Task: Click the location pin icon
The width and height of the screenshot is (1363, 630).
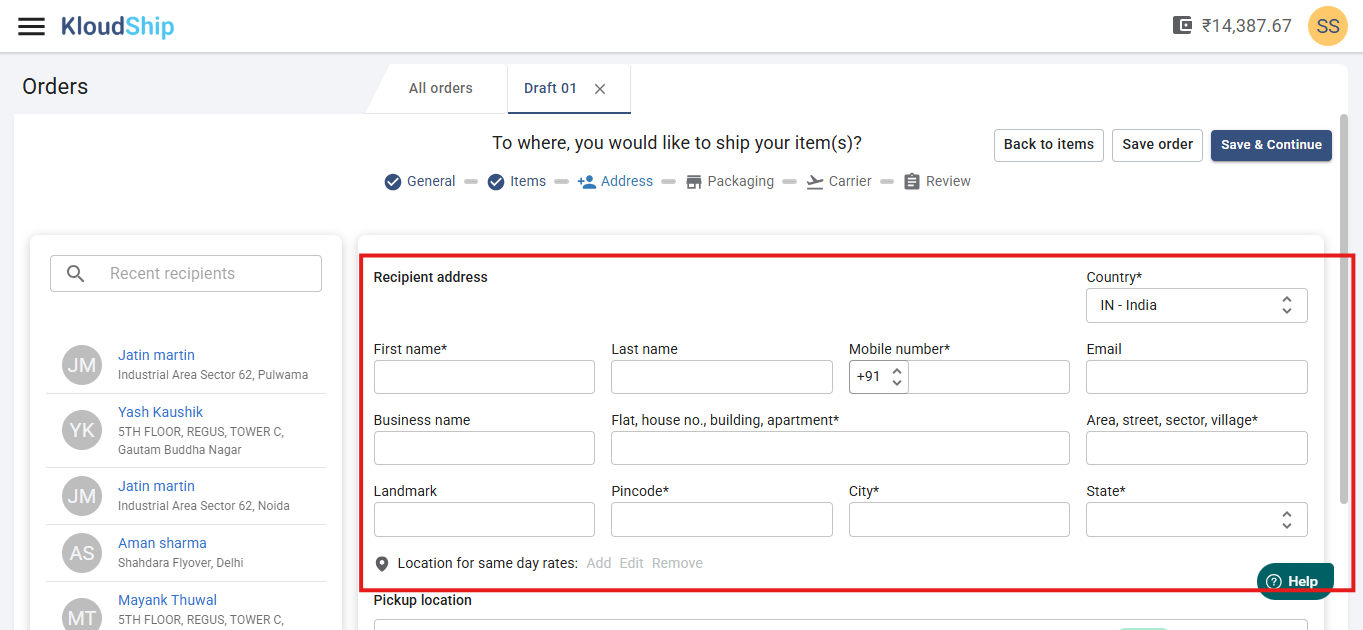Action: (382, 564)
